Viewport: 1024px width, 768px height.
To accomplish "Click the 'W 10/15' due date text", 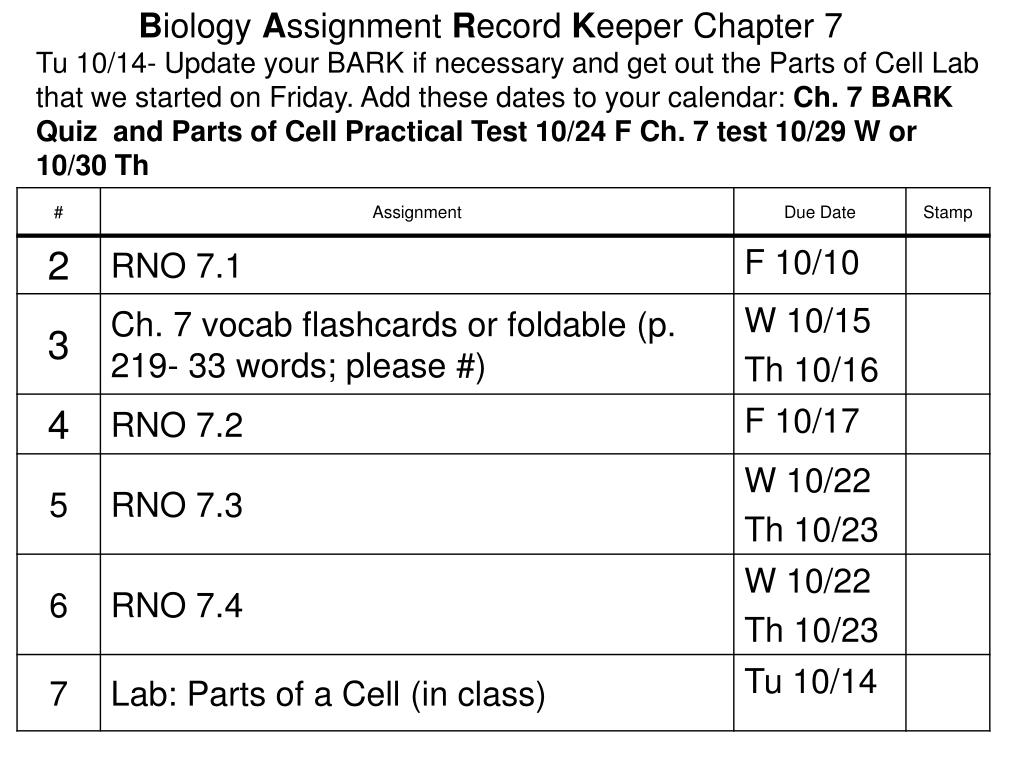I will [x=807, y=321].
